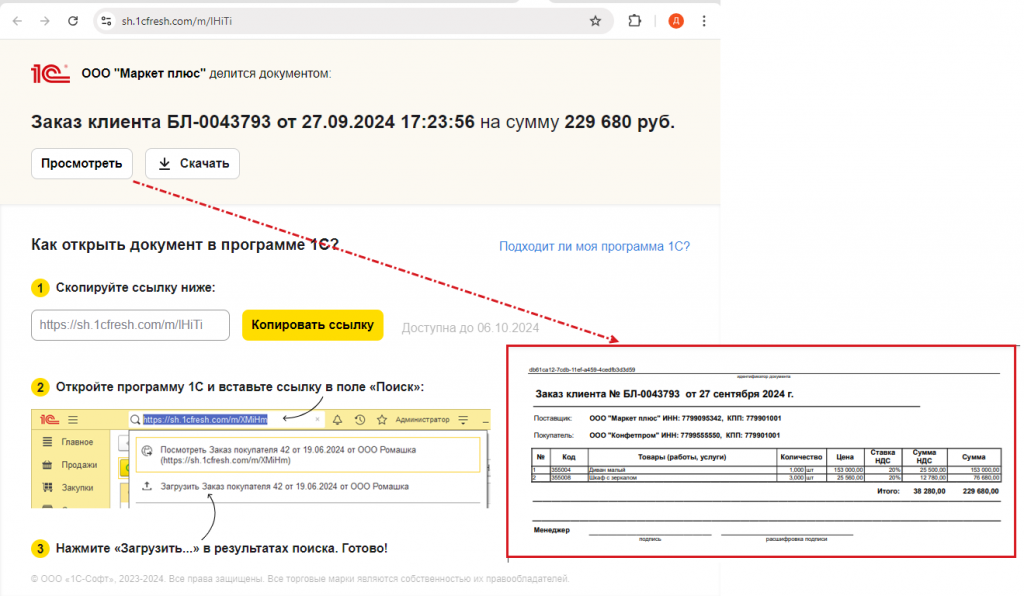Click the clear X in illustration search field

coord(317,420)
